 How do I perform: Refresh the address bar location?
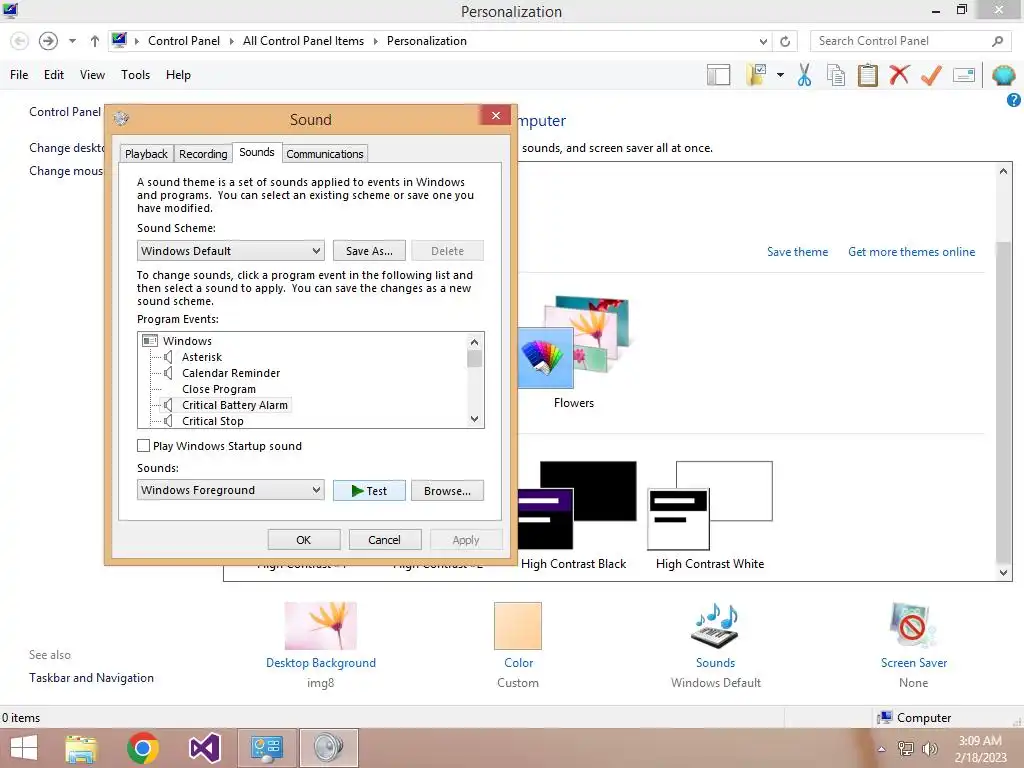pyautogui.click(x=785, y=41)
